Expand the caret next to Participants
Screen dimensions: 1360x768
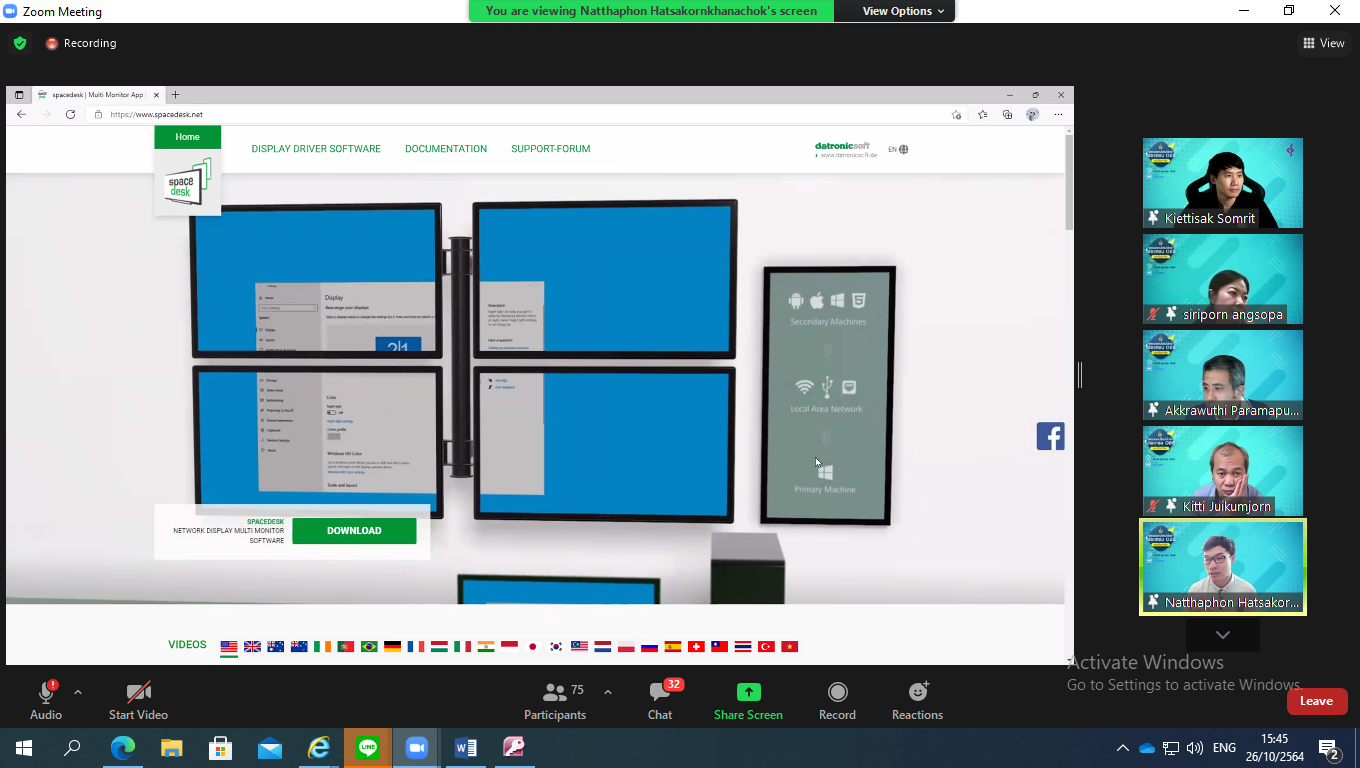coord(607,692)
